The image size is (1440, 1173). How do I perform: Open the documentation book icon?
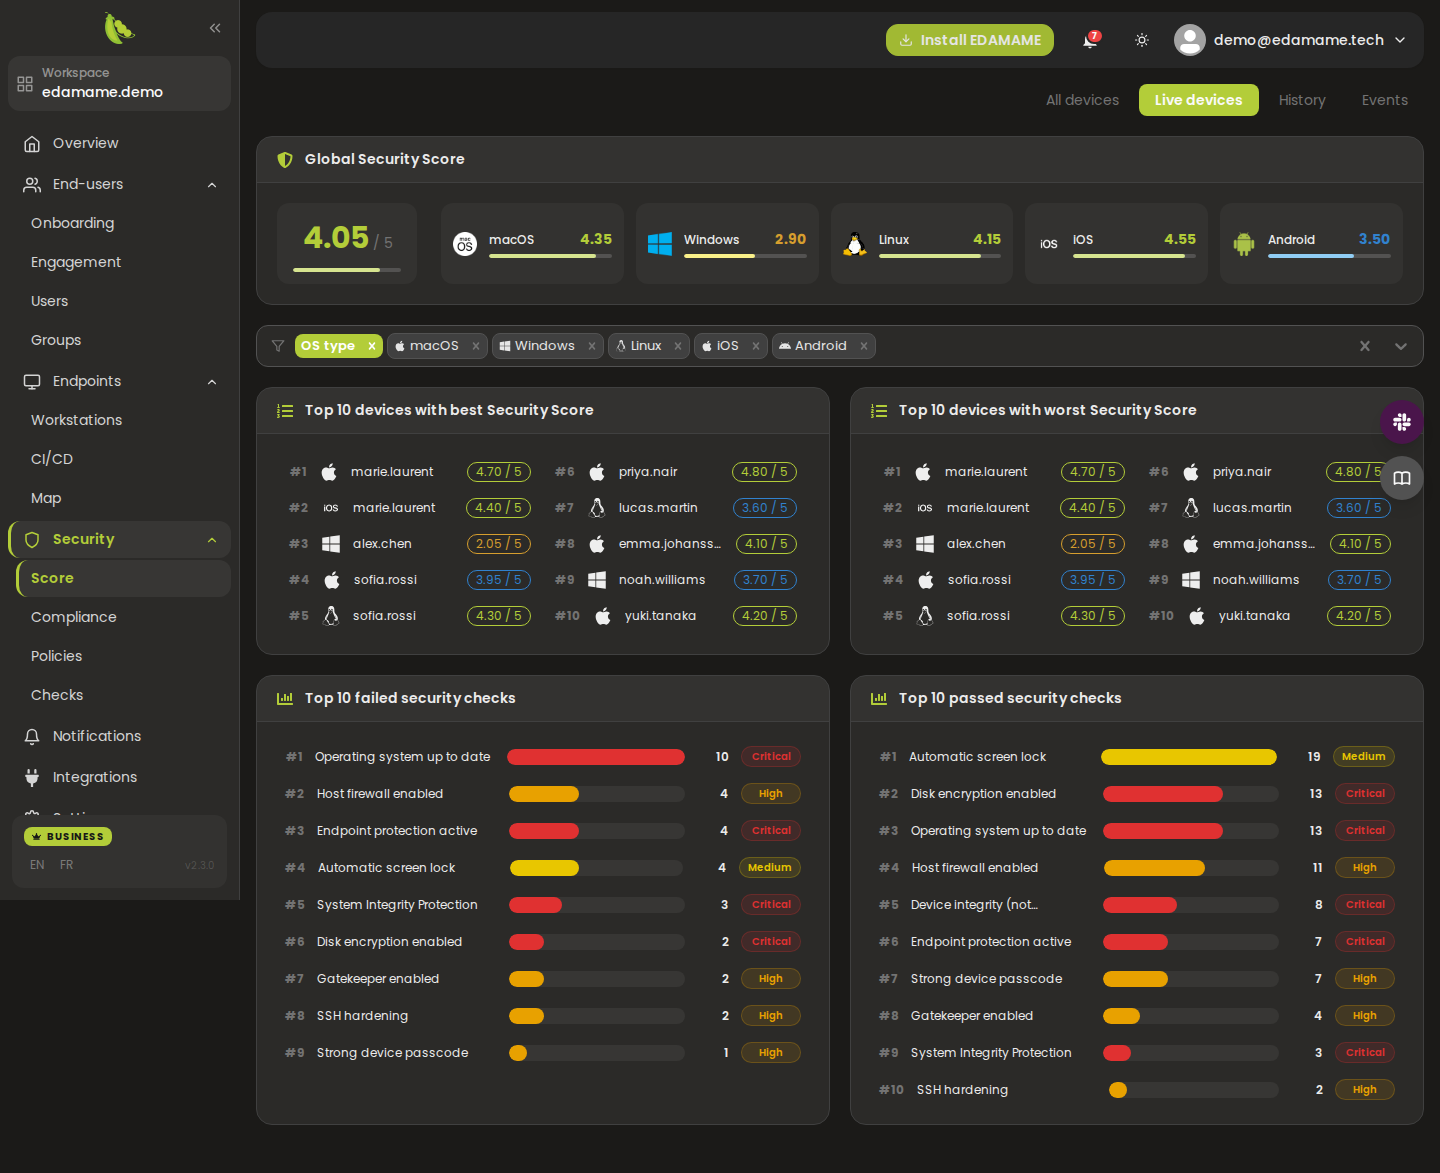click(1402, 478)
